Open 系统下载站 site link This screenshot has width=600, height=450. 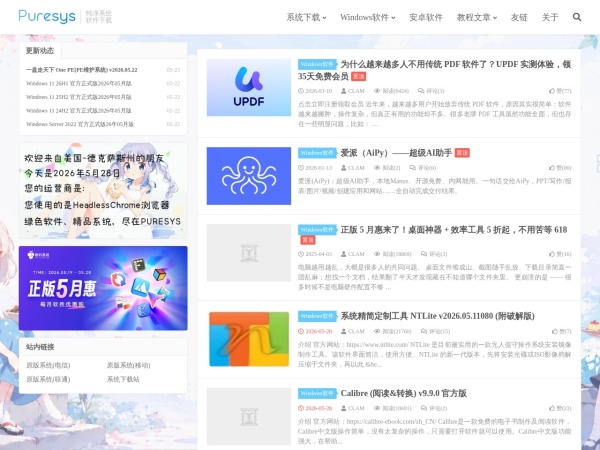pos(123,379)
